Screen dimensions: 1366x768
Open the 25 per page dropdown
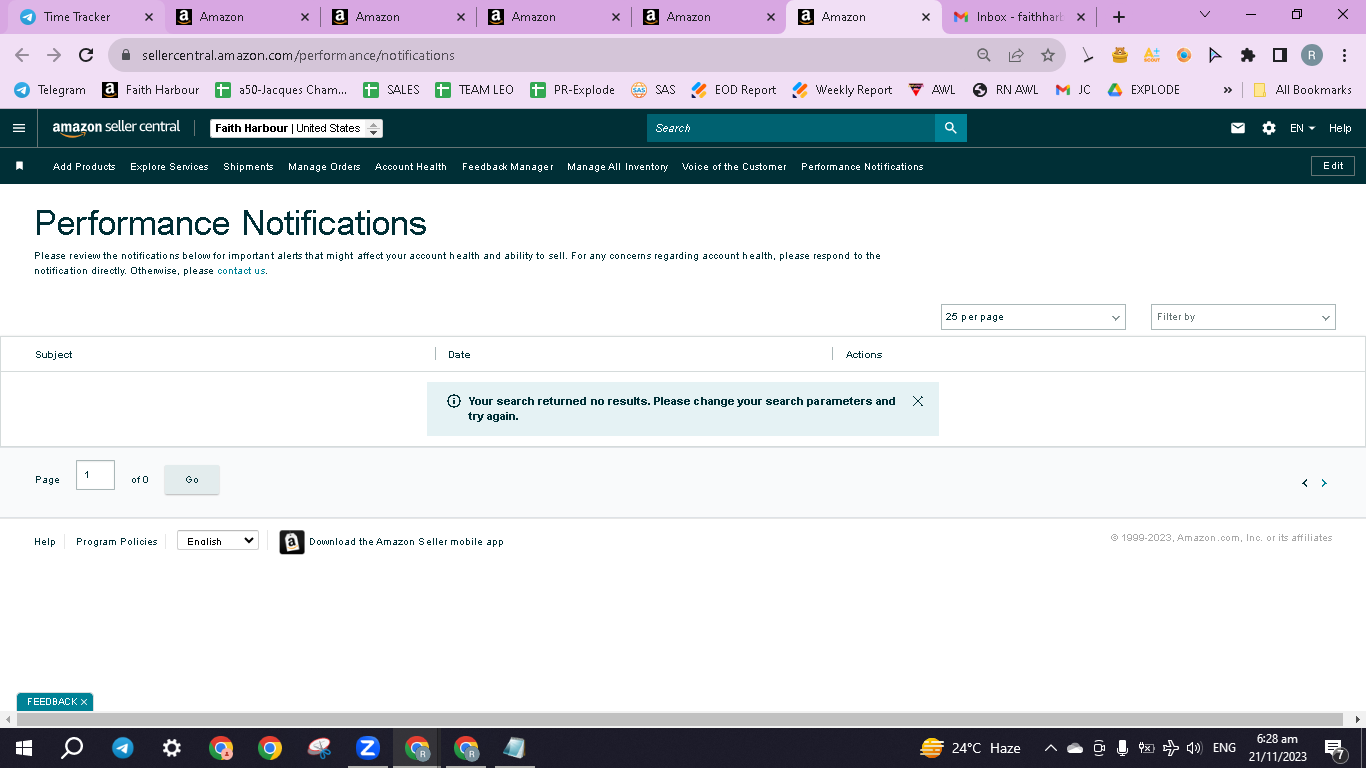(x=1033, y=317)
